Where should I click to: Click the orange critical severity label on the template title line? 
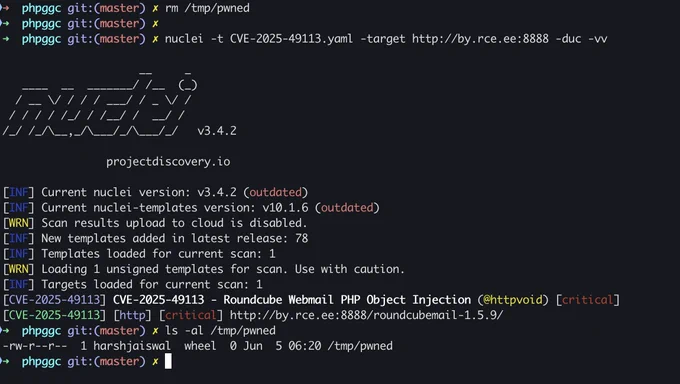(x=588, y=300)
